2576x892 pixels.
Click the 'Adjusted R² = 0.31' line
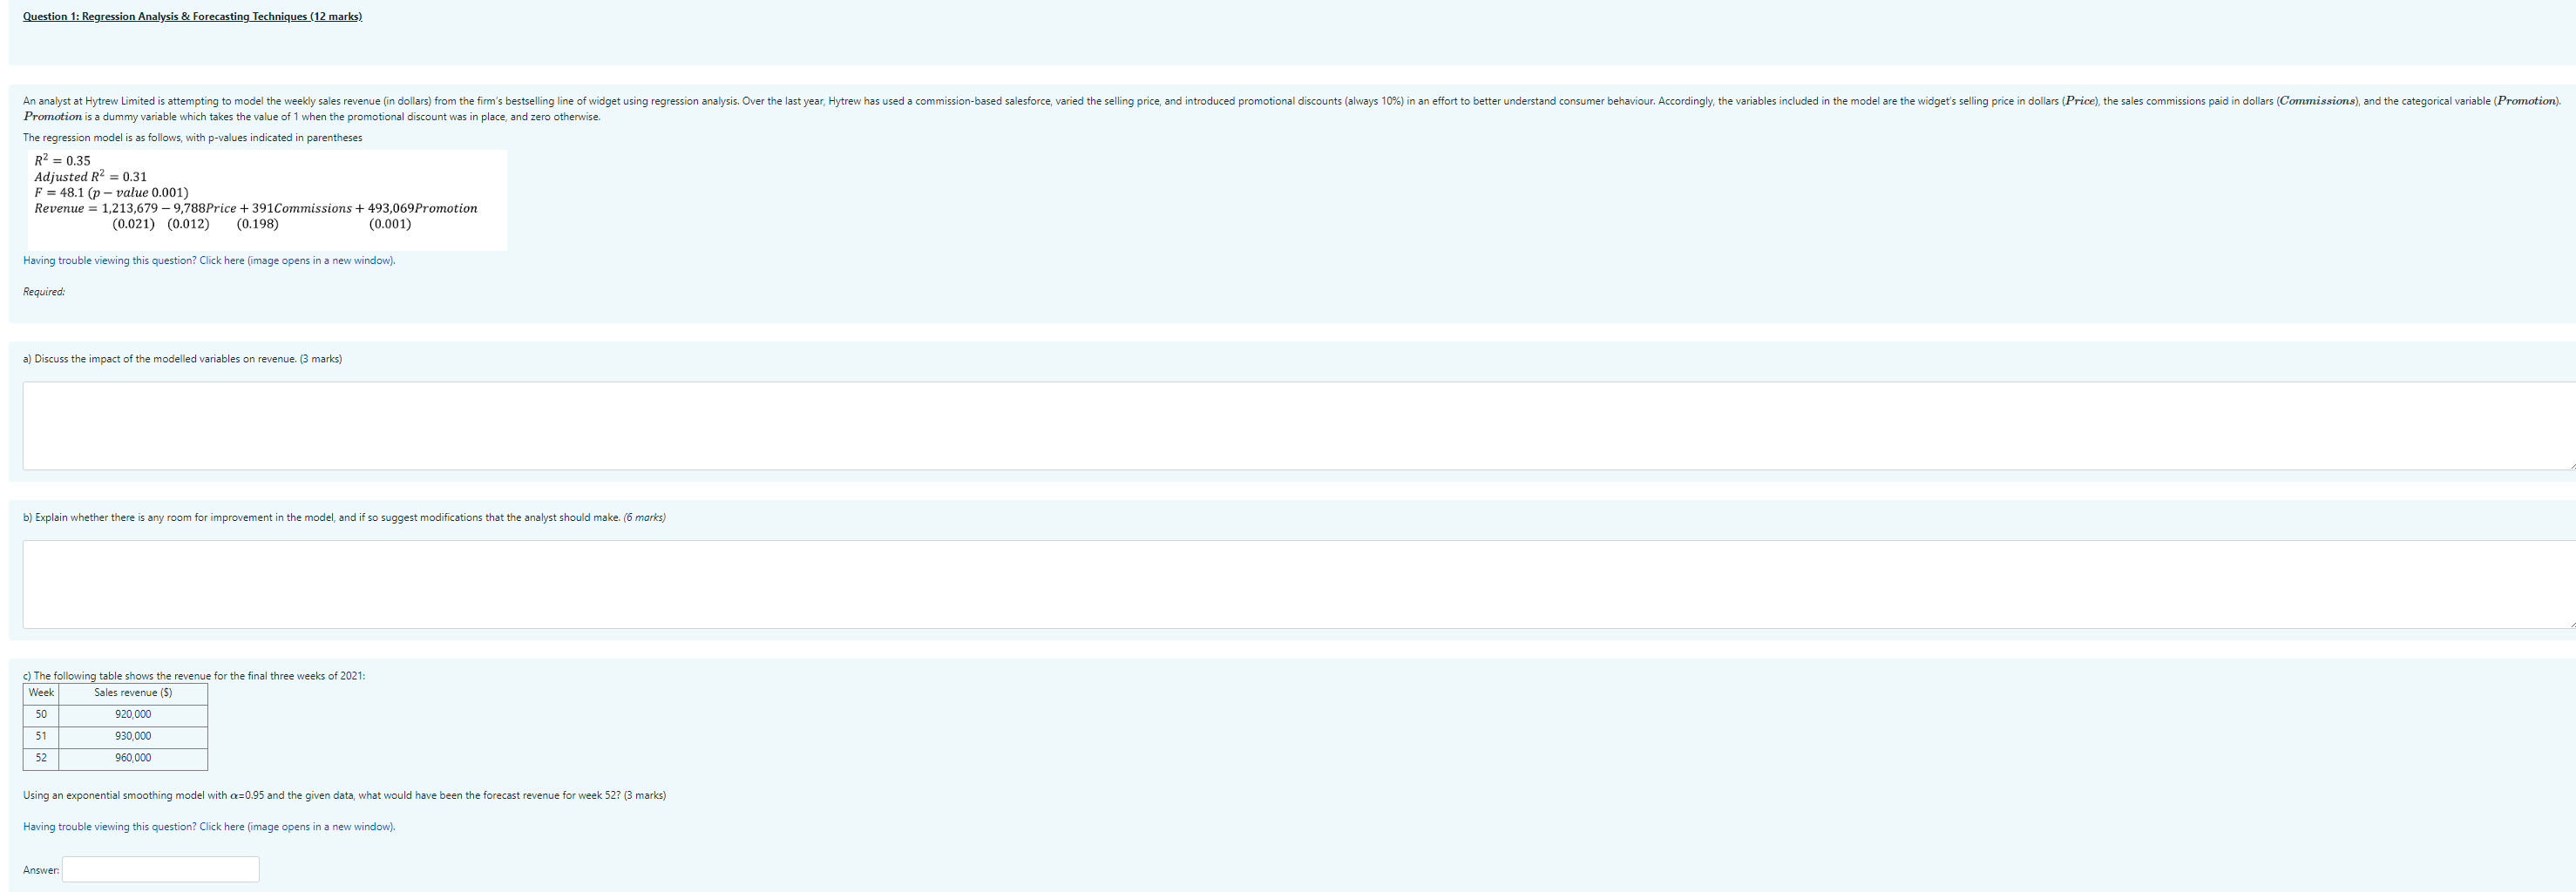pyautogui.click(x=90, y=176)
